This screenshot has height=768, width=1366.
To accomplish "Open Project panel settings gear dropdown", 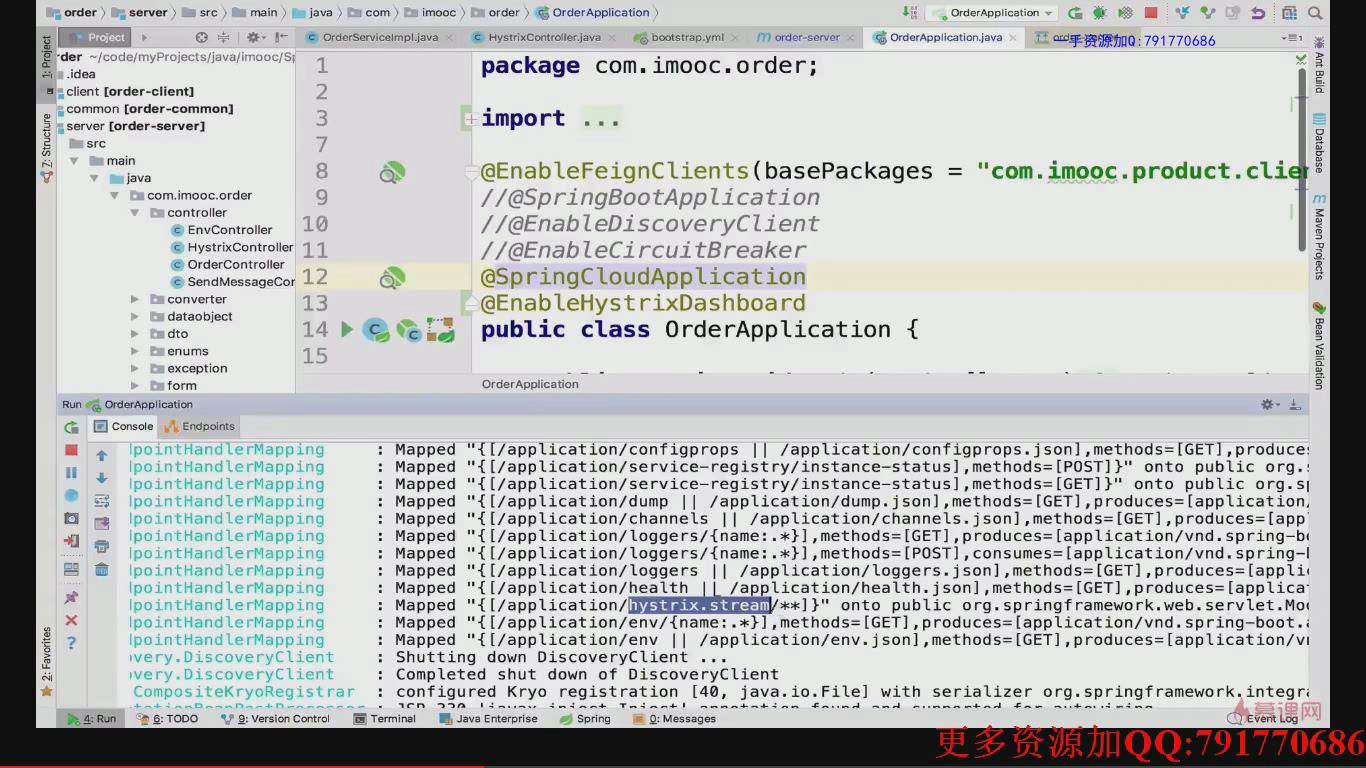I will pyautogui.click(x=256, y=37).
